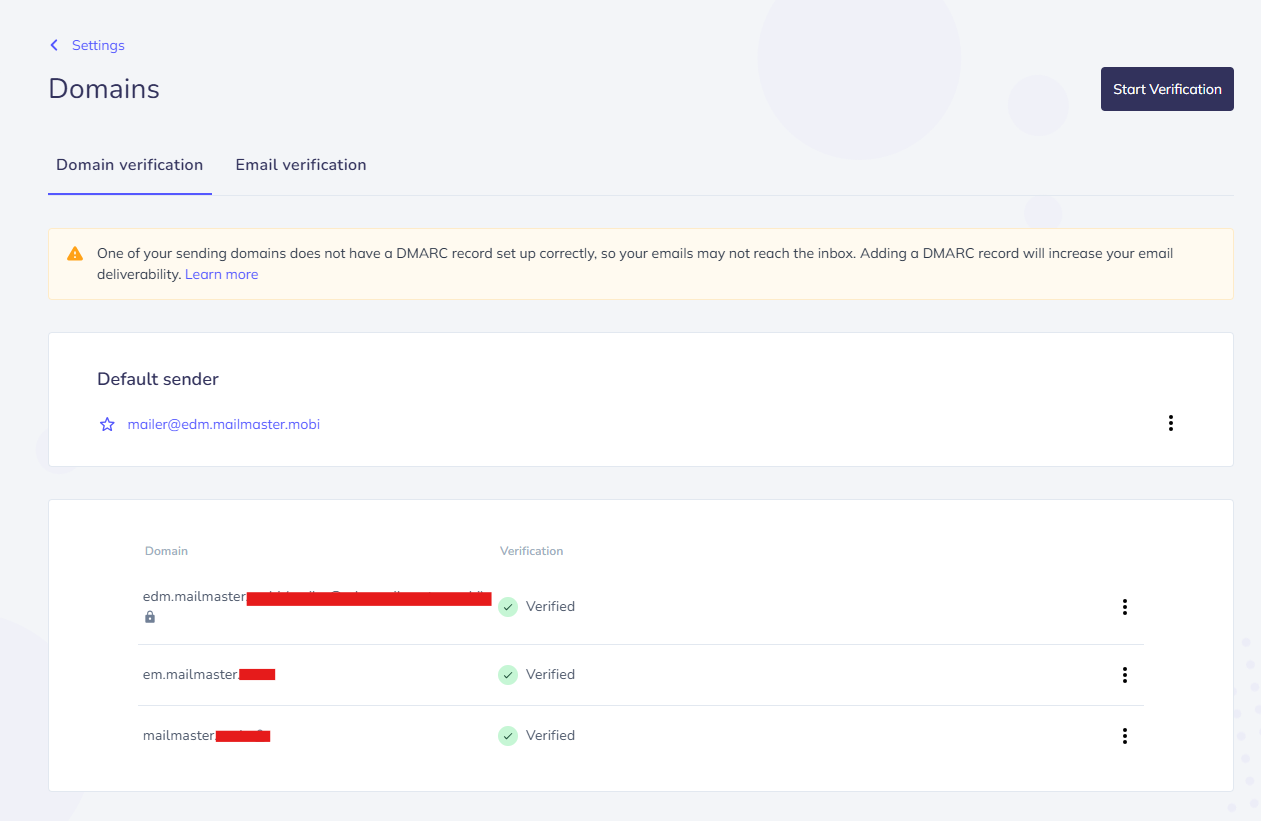
Task: Open the Email verification tab
Action: coord(301,165)
